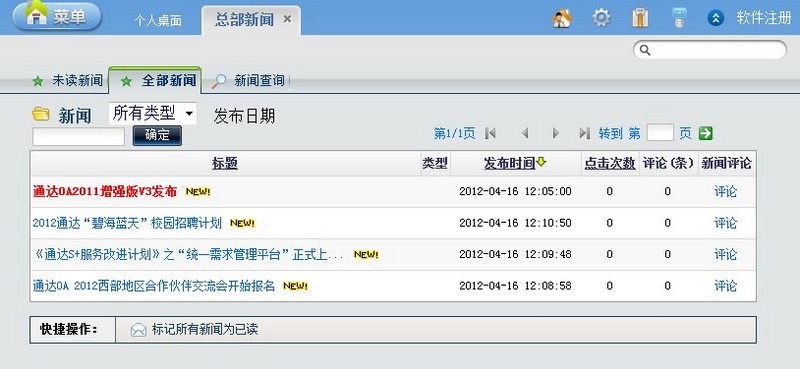Click the blue key-shaped icon in toolbar
This screenshot has height=369, width=800.
(x=679, y=18)
